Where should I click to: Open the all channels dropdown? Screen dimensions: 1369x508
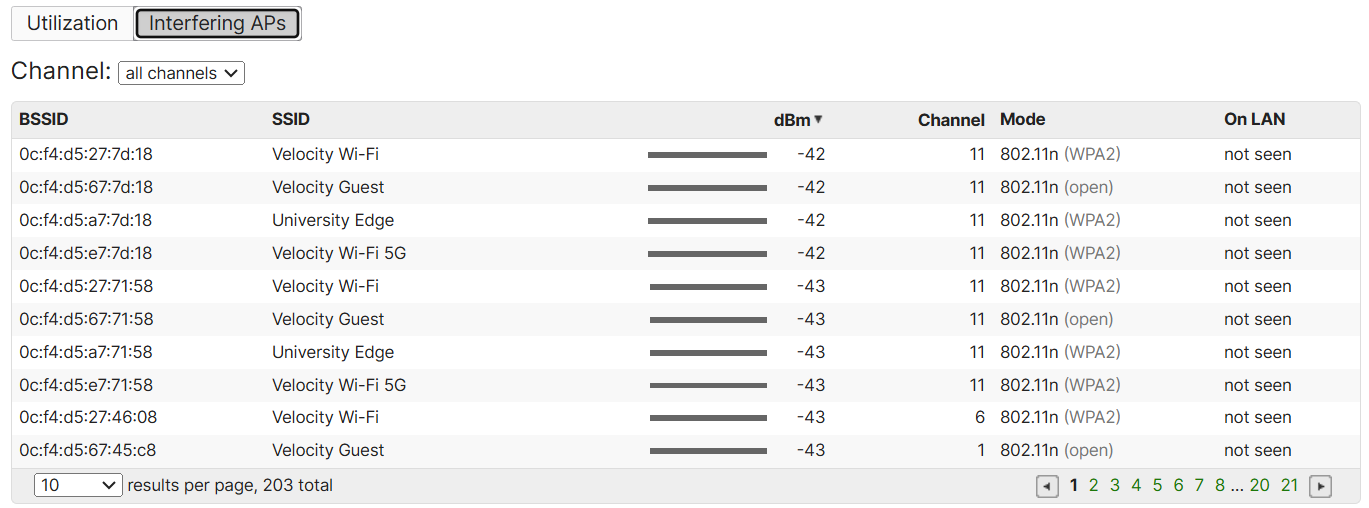pos(181,73)
